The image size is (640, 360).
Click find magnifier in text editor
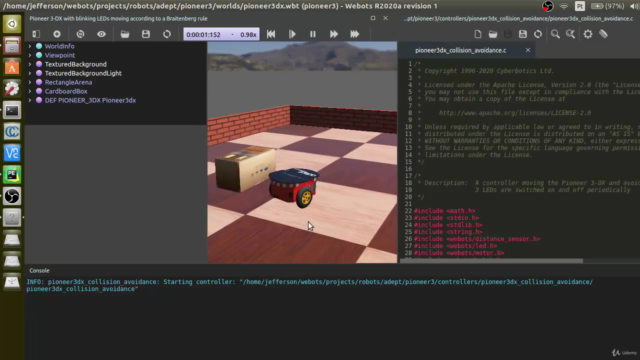coord(555,34)
